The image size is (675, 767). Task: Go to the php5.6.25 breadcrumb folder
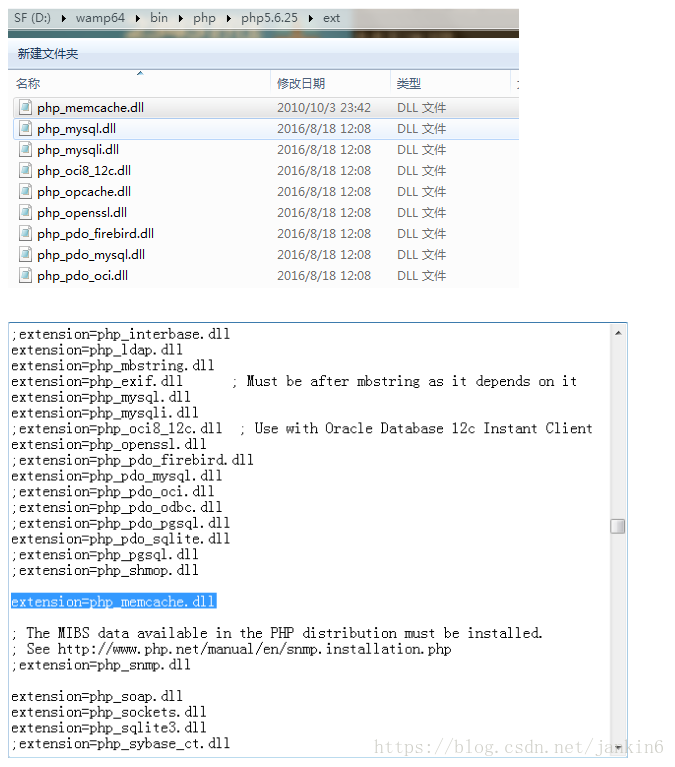270,18
